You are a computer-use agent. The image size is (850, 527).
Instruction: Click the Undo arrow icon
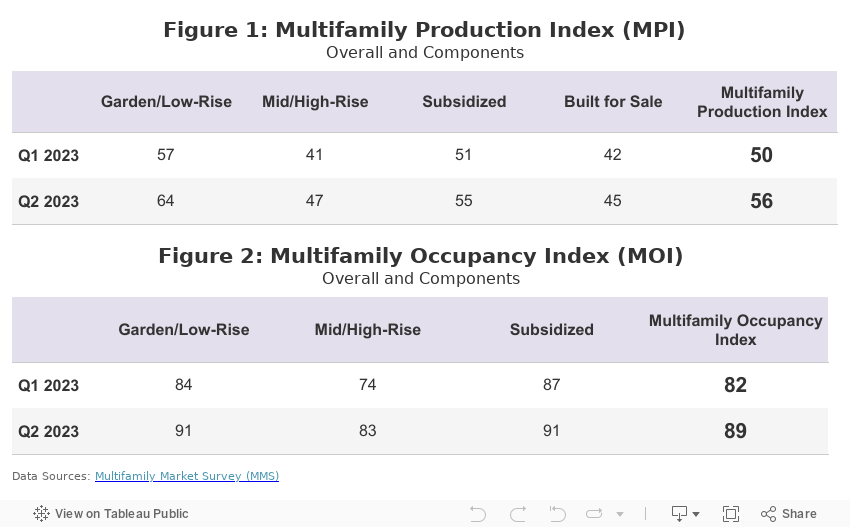tap(478, 513)
